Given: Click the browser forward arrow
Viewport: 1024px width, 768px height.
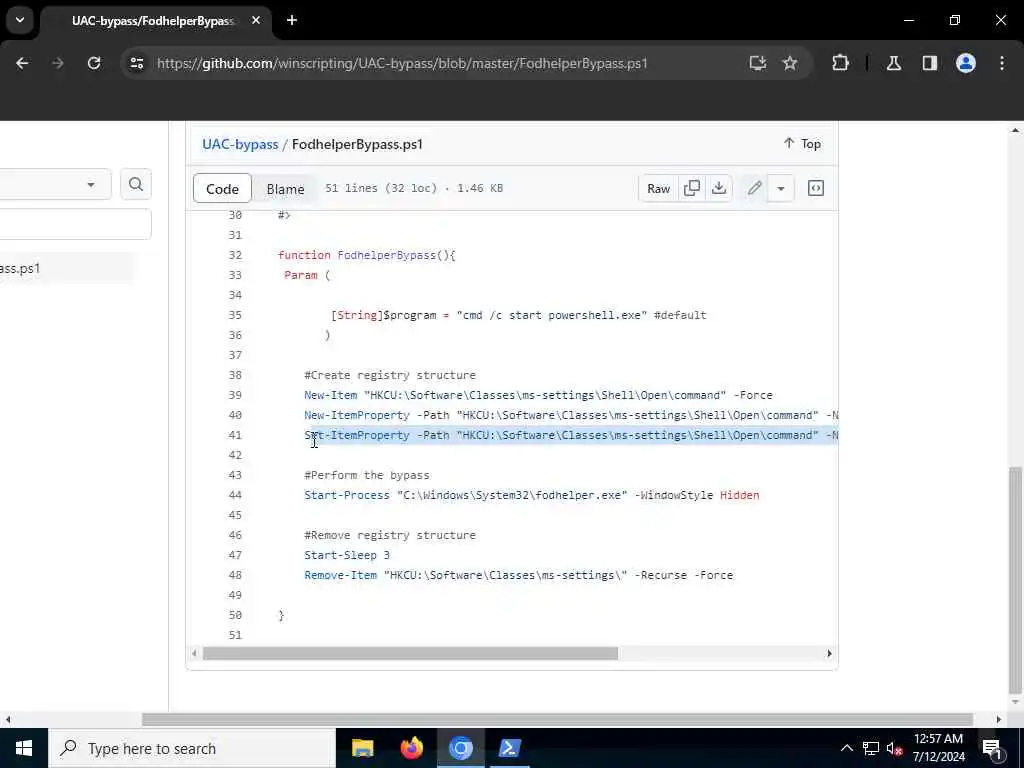Looking at the screenshot, I should [58, 63].
